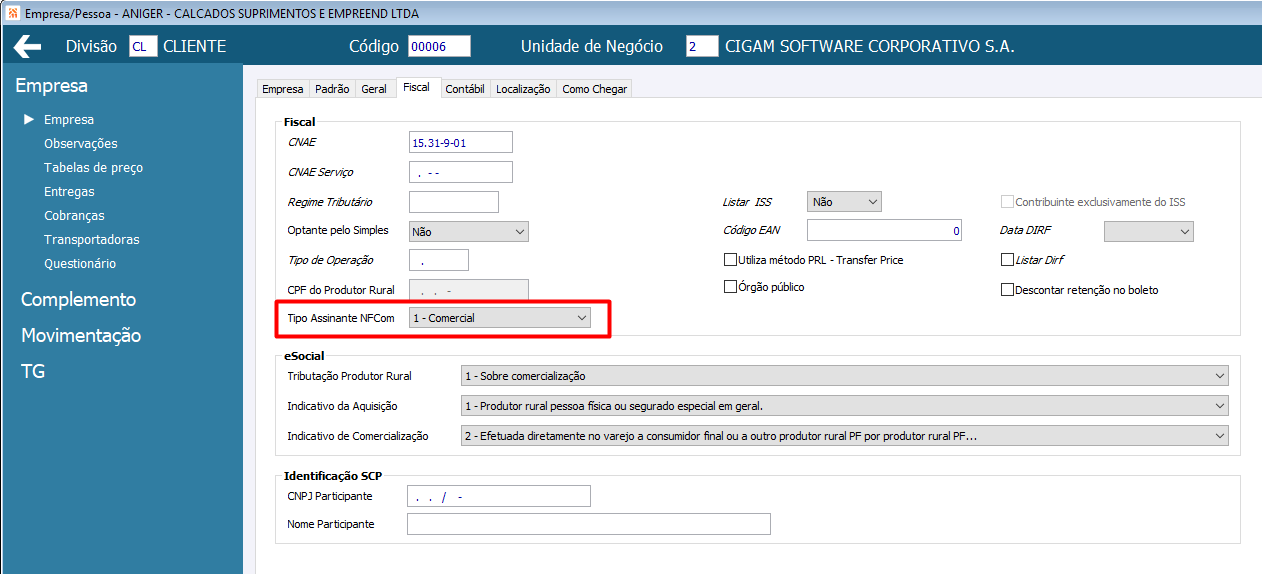Switch to the Padrão tab
This screenshot has height=574, width=1262.
(x=332, y=89)
